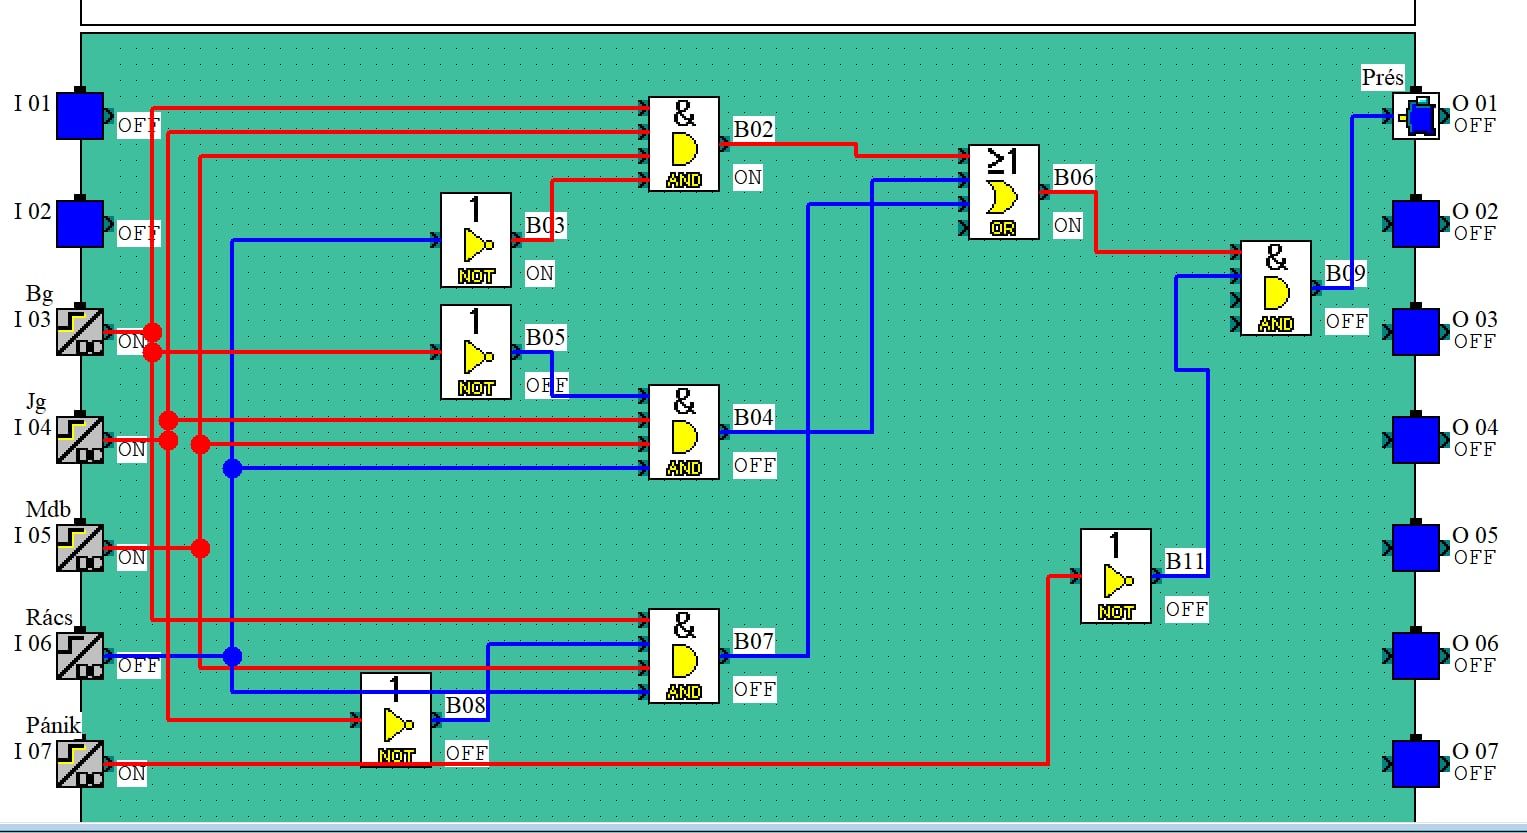Click the B09 block label
This screenshot has width=1527, height=833.
[1346, 273]
